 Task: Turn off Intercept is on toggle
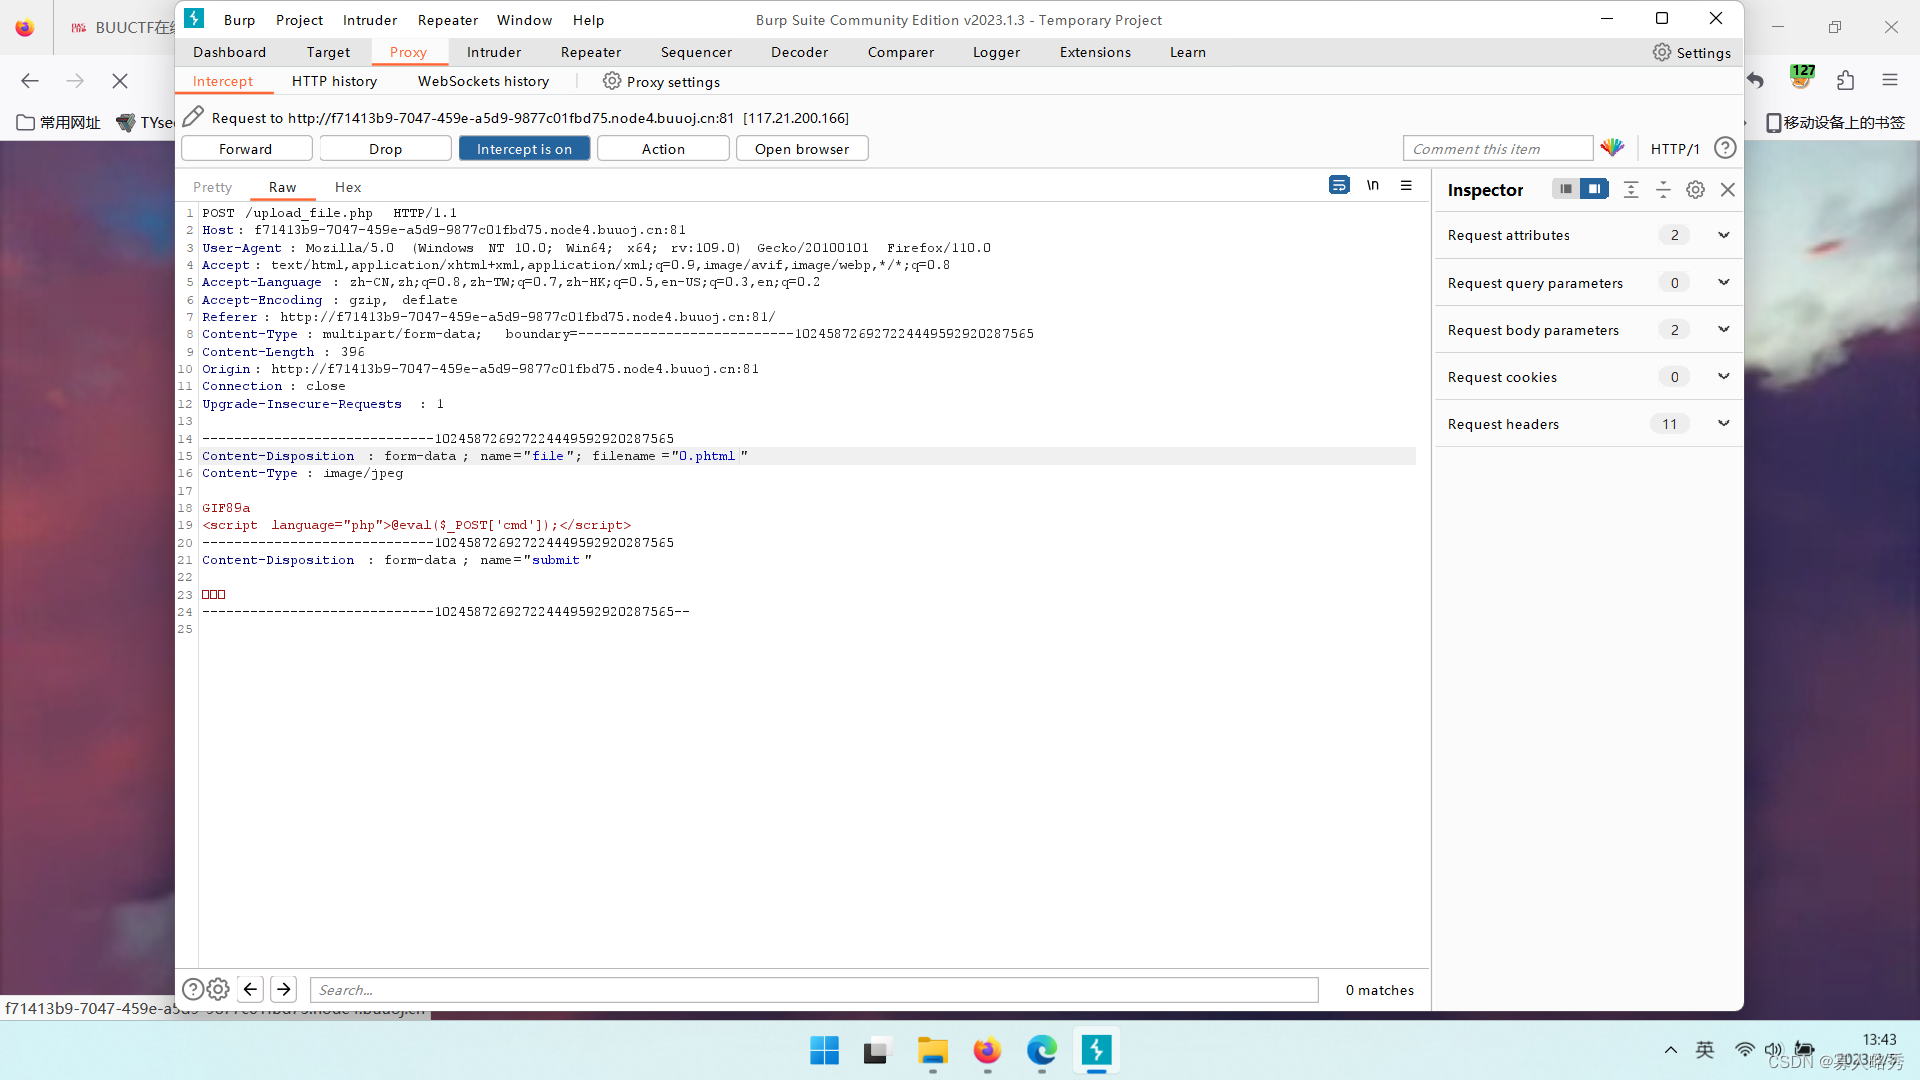524,149
